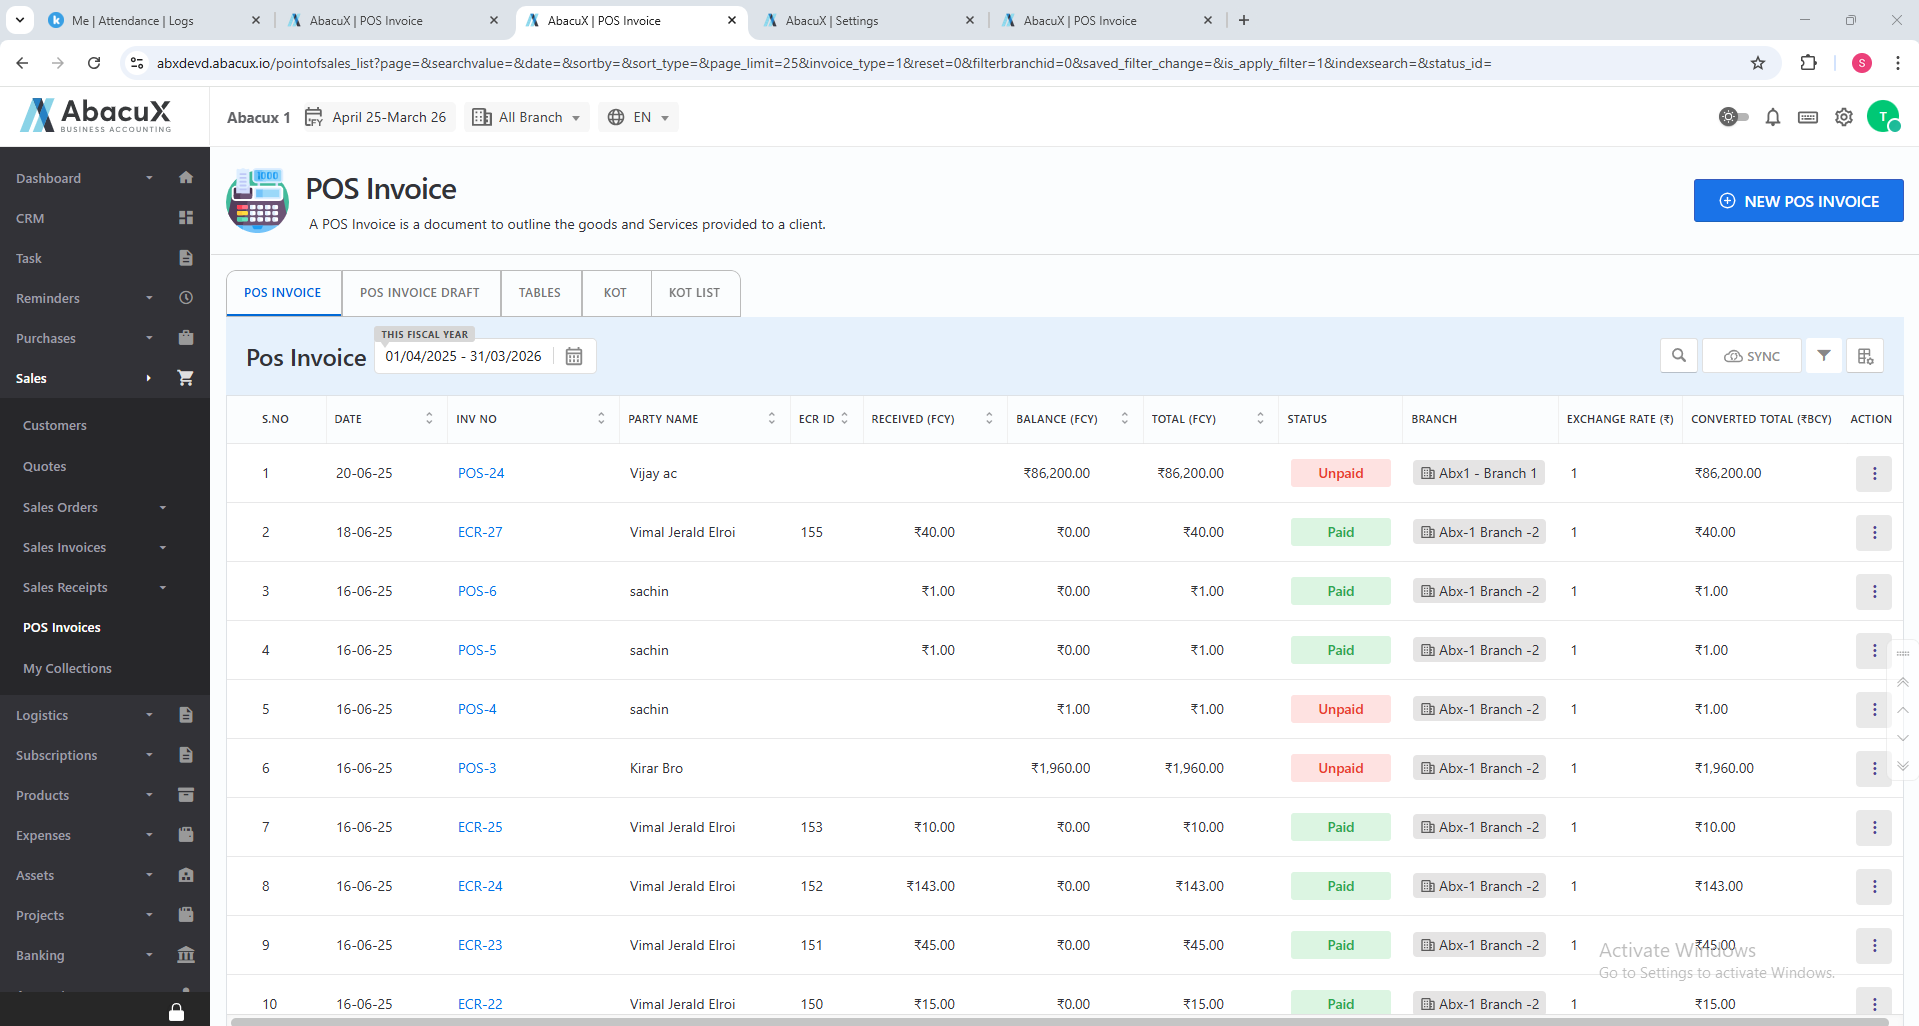Image resolution: width=1919 pixels, height=1026 pixels.
Task: Click the search magnifier icon in Pos Invoice toolbar
Action: coord(1678,356)
